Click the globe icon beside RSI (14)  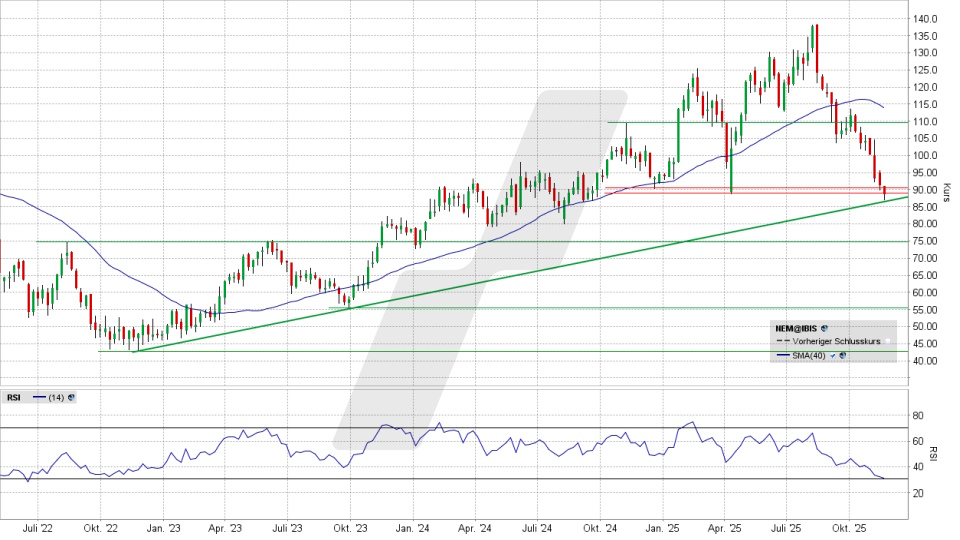[x=71, y=397]
